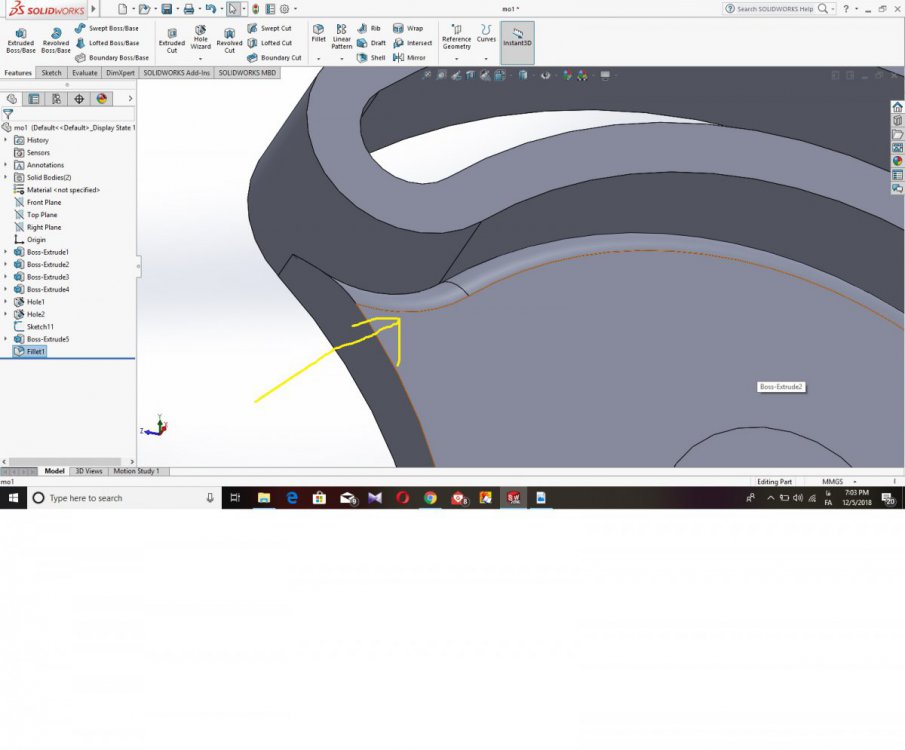Switch to the Sketch ribbon tab
The height and width of the screenshot is (750, 905).
coord(51,73)
